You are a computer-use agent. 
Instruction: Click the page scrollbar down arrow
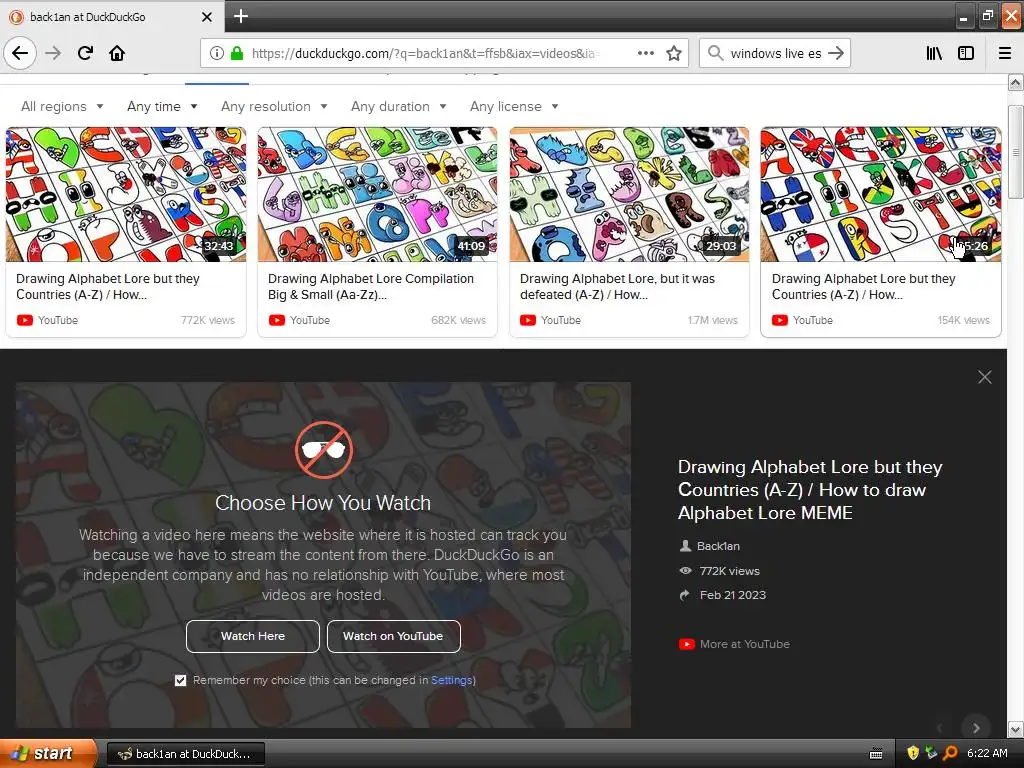point(1015,729)
